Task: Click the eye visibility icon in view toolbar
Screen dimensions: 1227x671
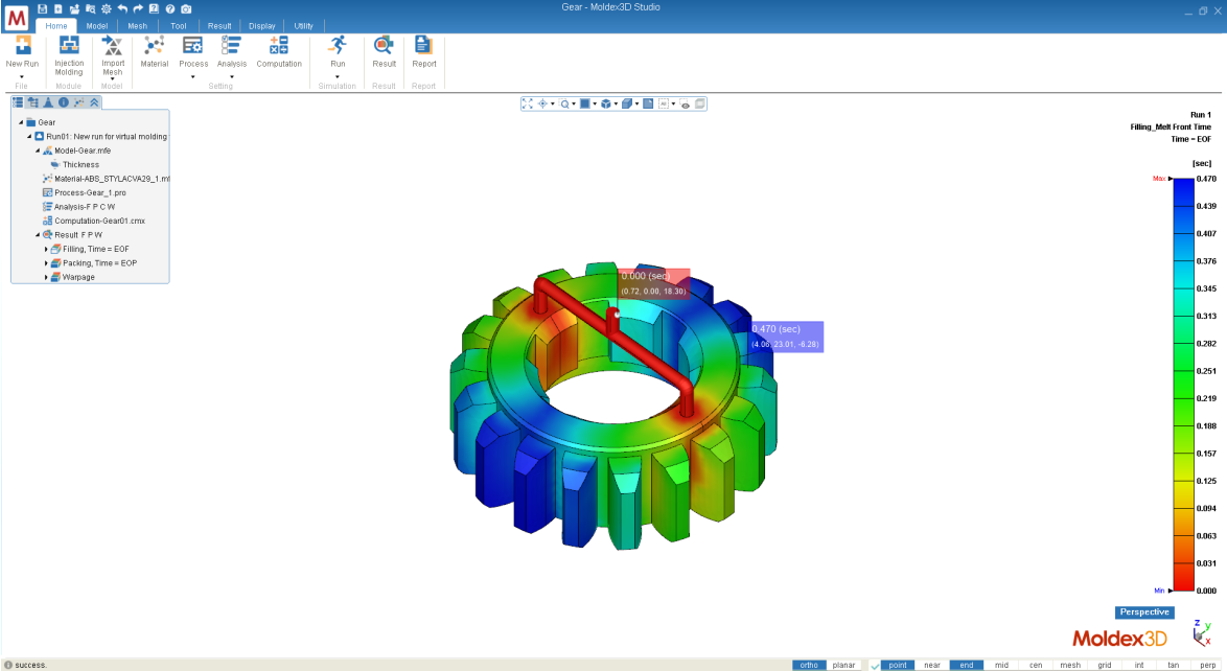Action: (686, 103)
